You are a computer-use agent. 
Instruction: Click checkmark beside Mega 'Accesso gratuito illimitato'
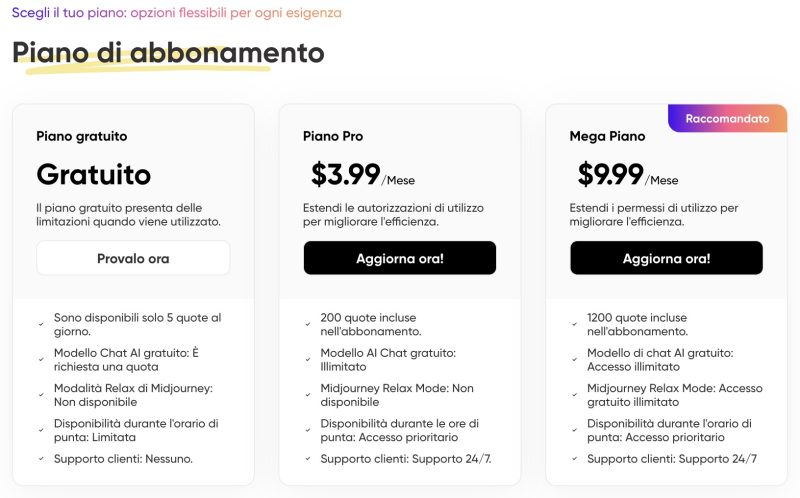[x=574, y=394]
